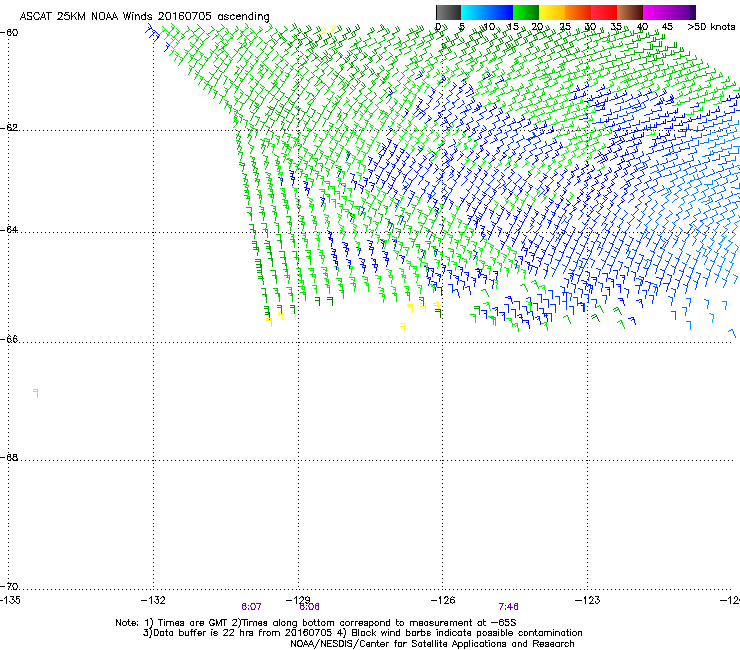The image size is (740, 650).
Task: Click the legend tick label '25'
Action: (x=565, y=27)
